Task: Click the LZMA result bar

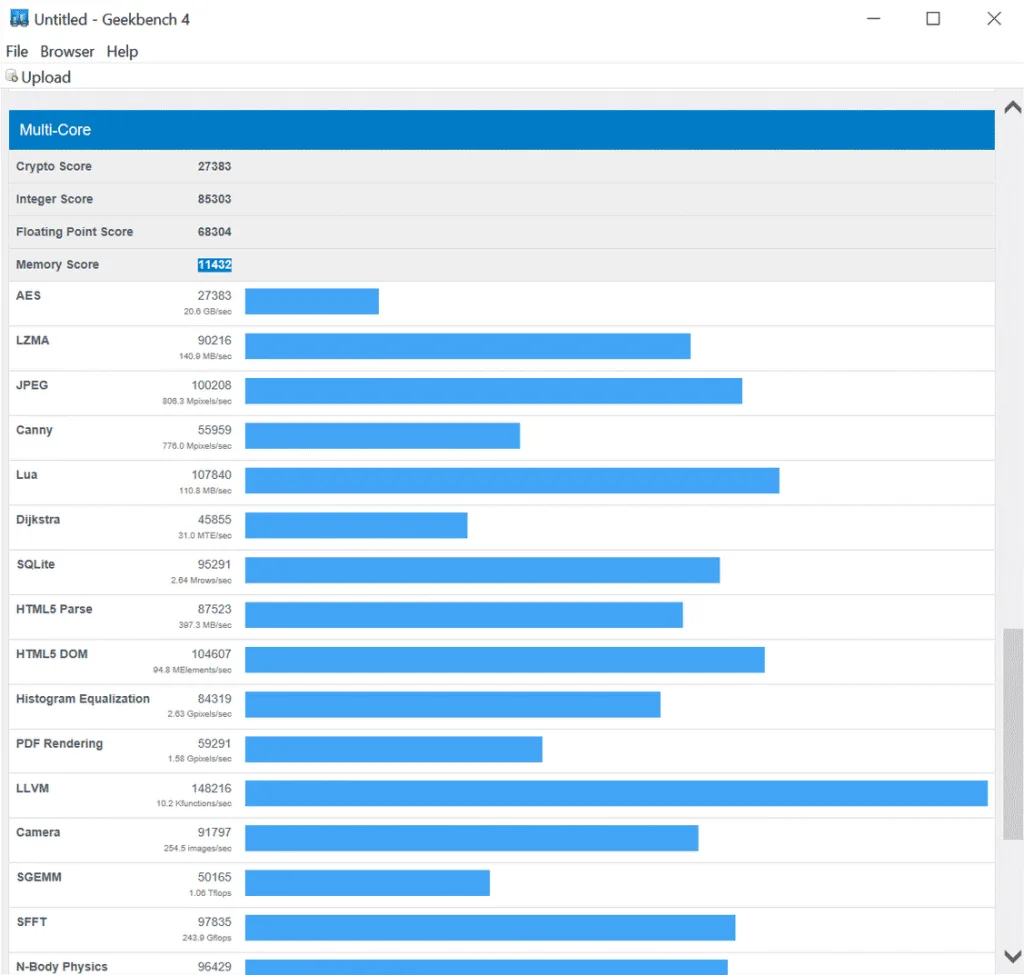Action: 468,346
